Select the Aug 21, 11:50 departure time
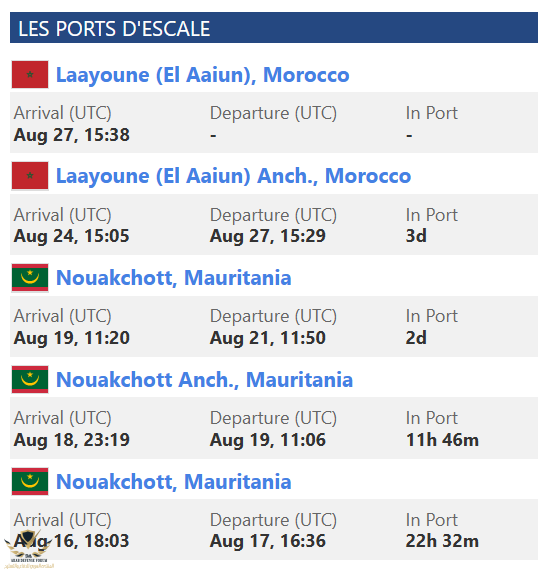Viewport: 548px width, 570px height. pyautogui.click(x=268, y=338)
